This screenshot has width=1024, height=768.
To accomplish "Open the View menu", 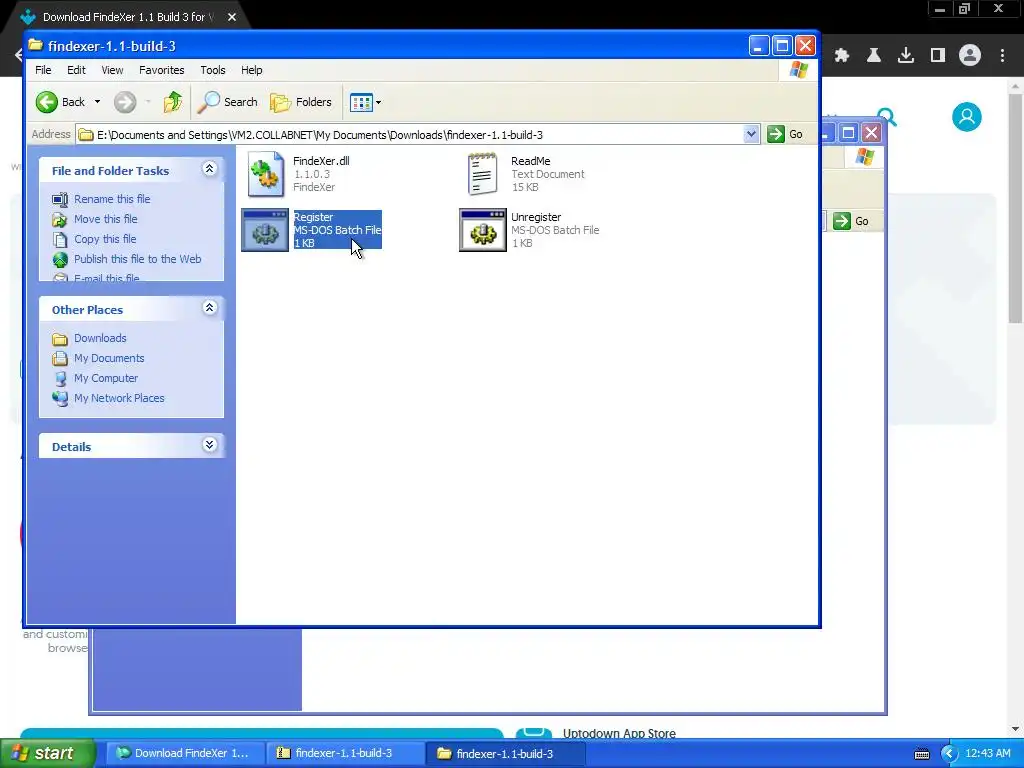I will coord(112,70).
